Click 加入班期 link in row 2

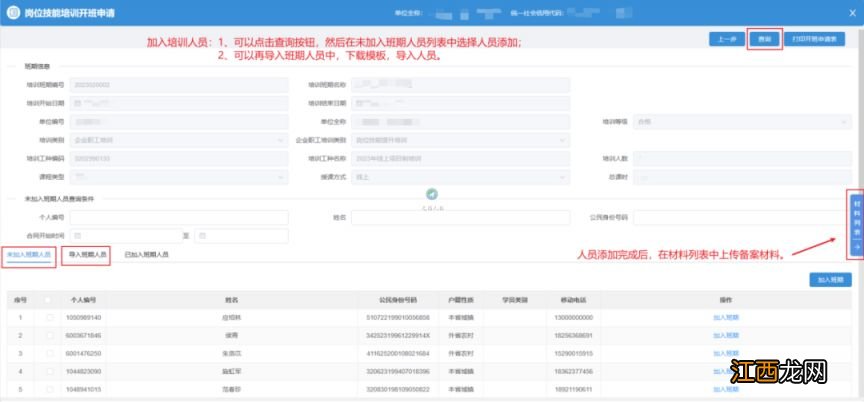coord(726,335)
